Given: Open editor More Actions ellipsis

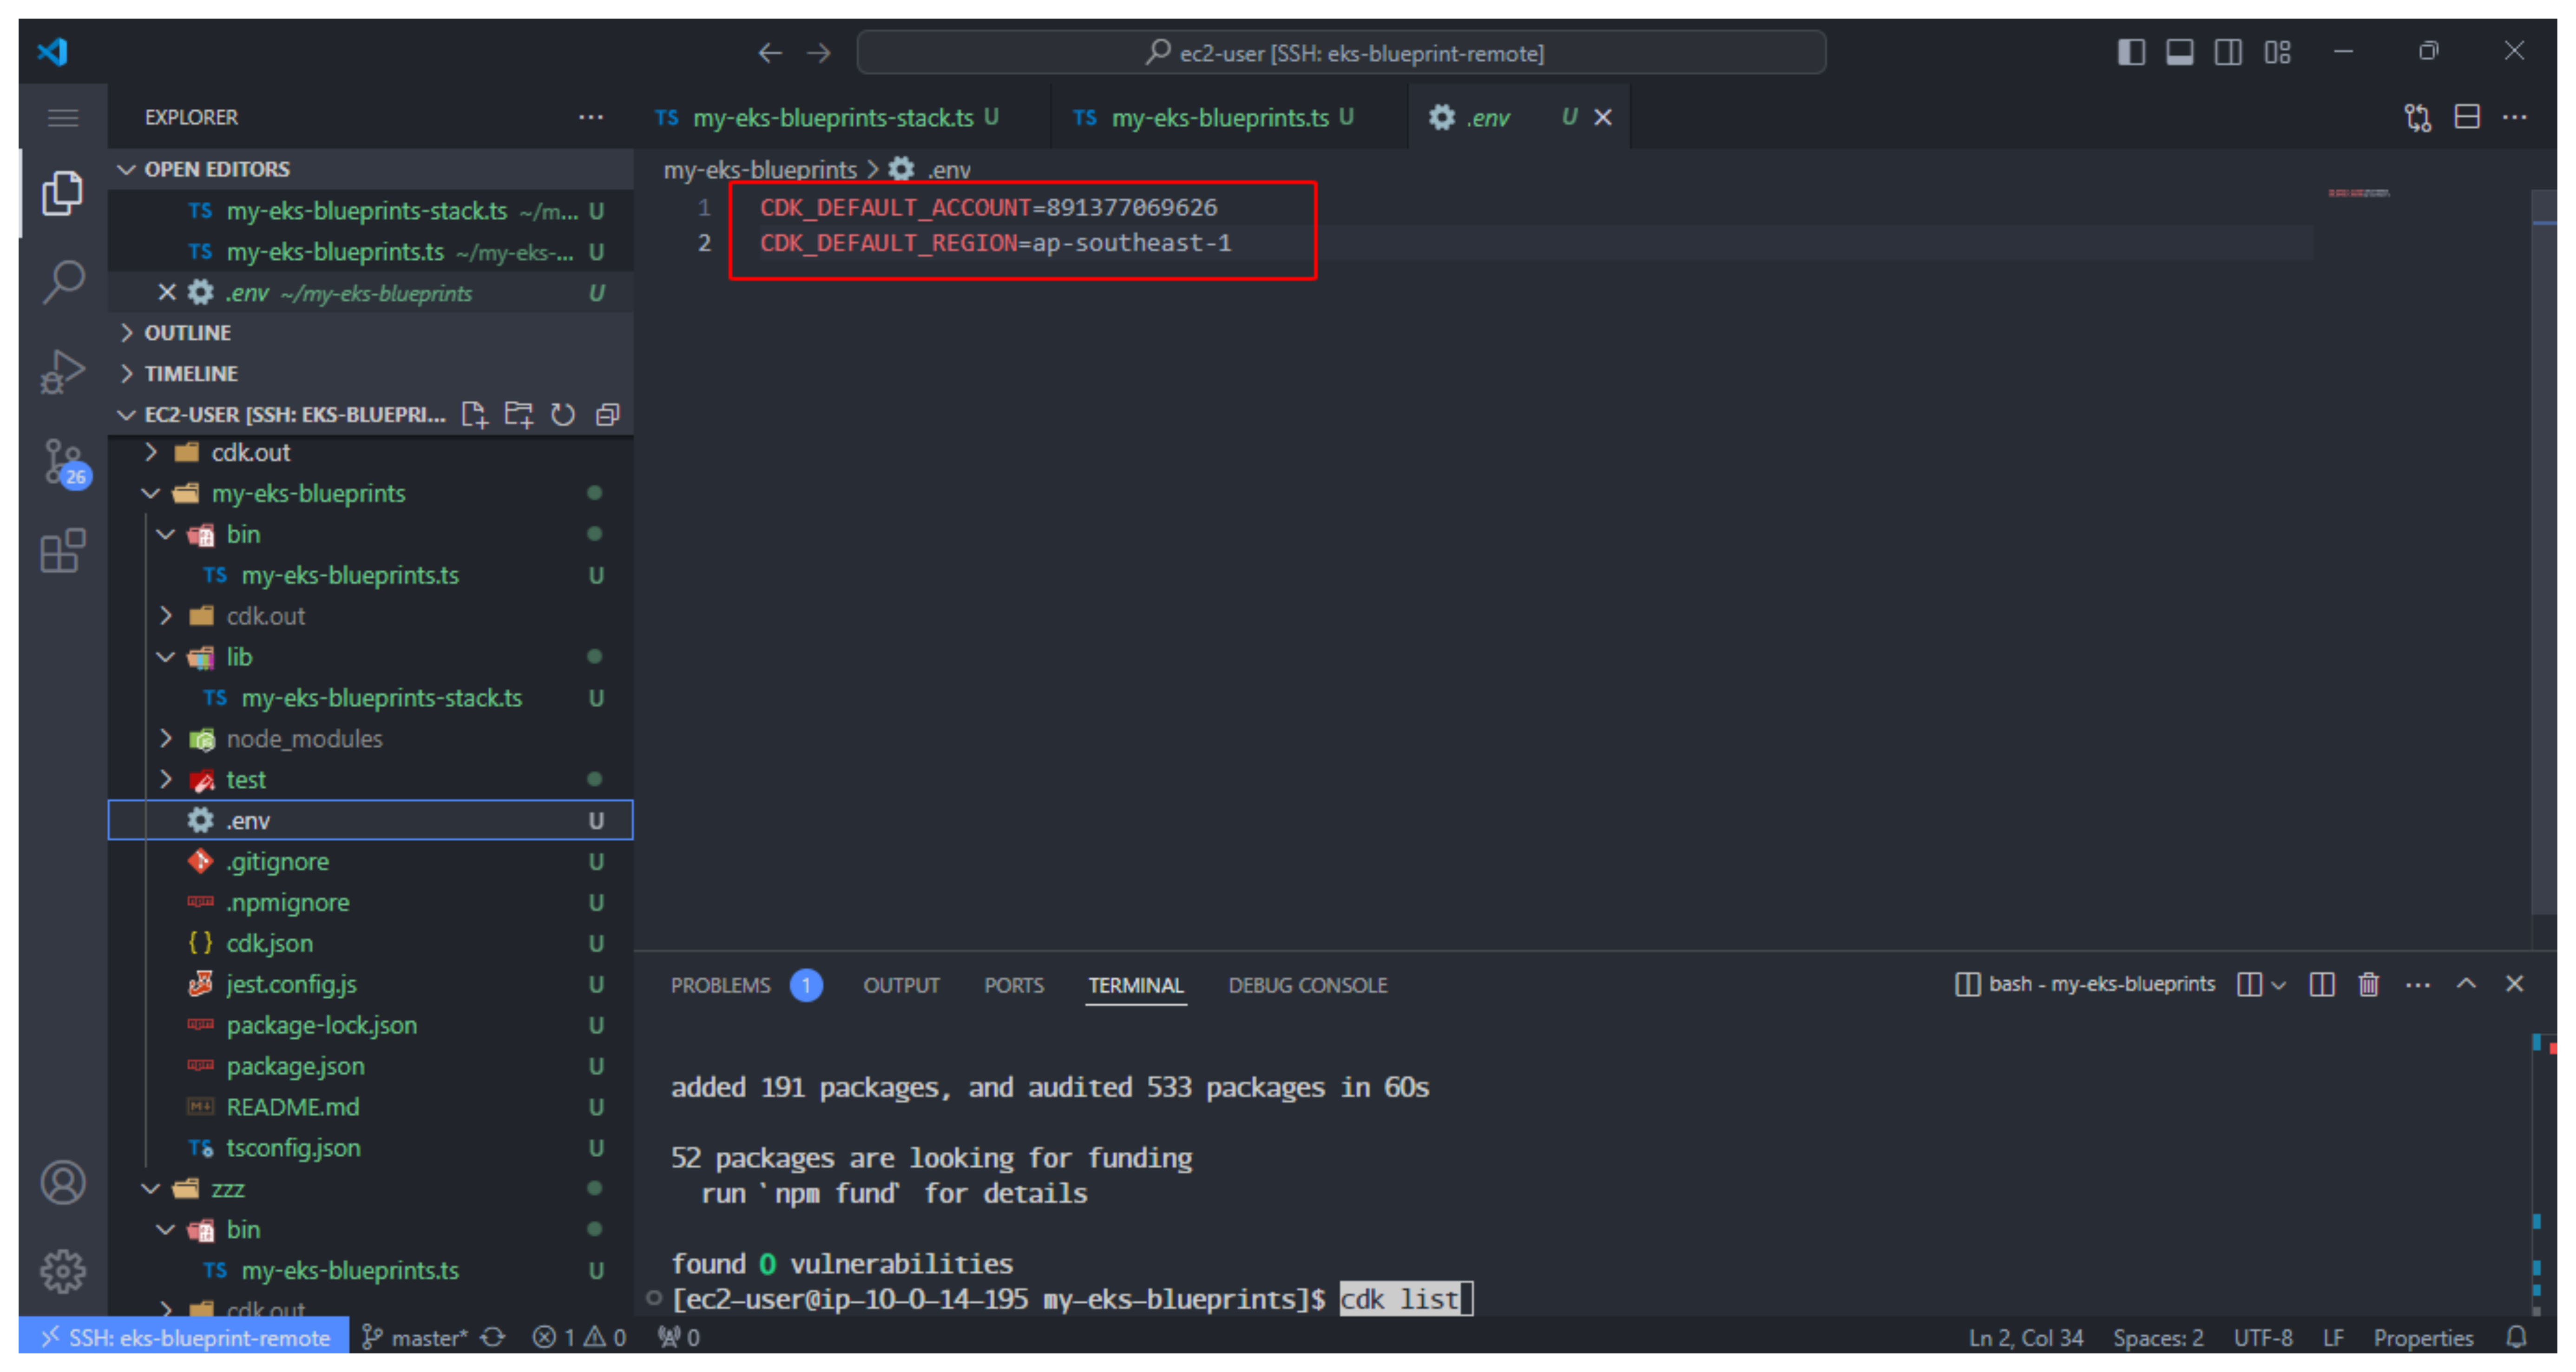Looking at the screenshot, I should click(x=2515, y=118).
